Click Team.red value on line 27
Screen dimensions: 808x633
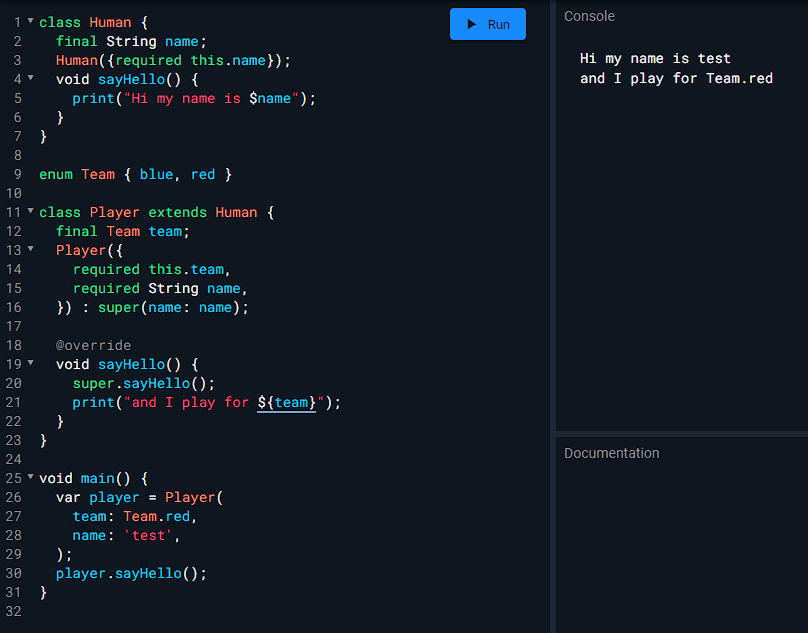[157, 517]
